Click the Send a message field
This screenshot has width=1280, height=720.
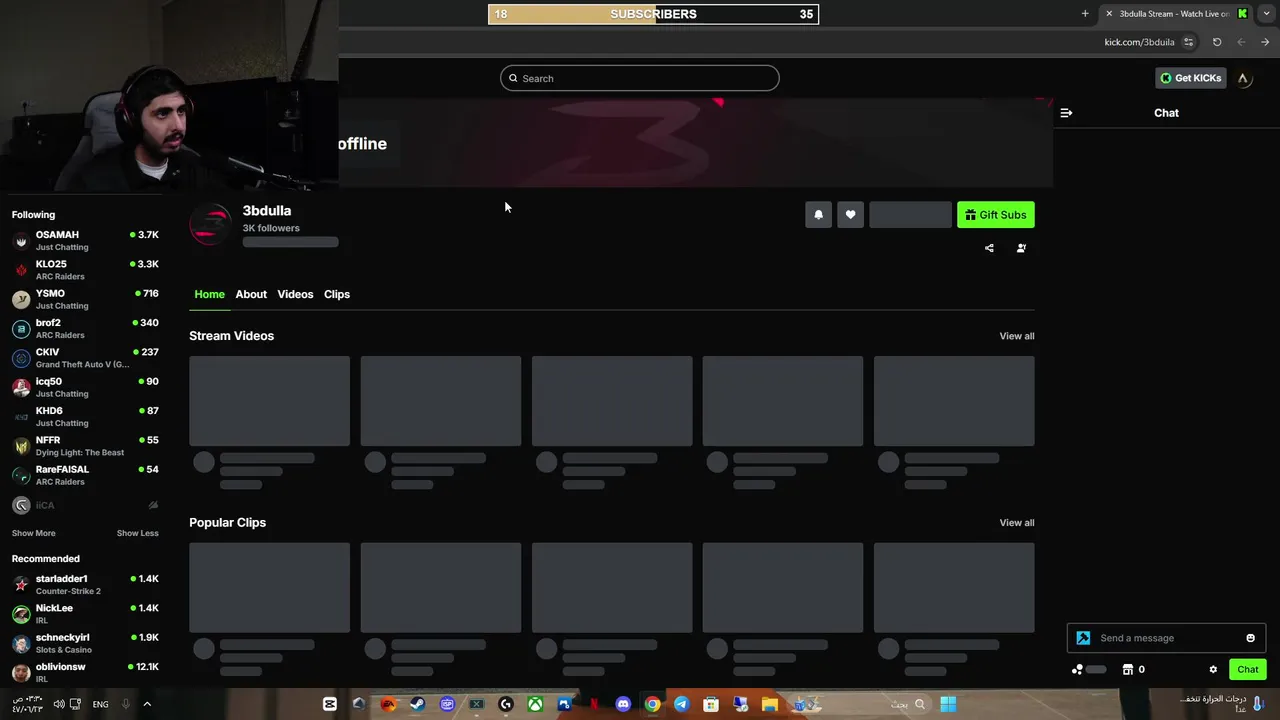click(1166, 638)
